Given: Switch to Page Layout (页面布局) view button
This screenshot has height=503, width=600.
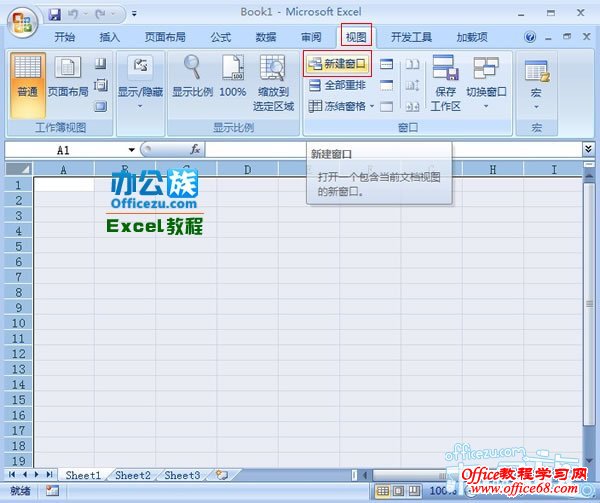Looking at the screenshot, I should click(x=68, y=78).
